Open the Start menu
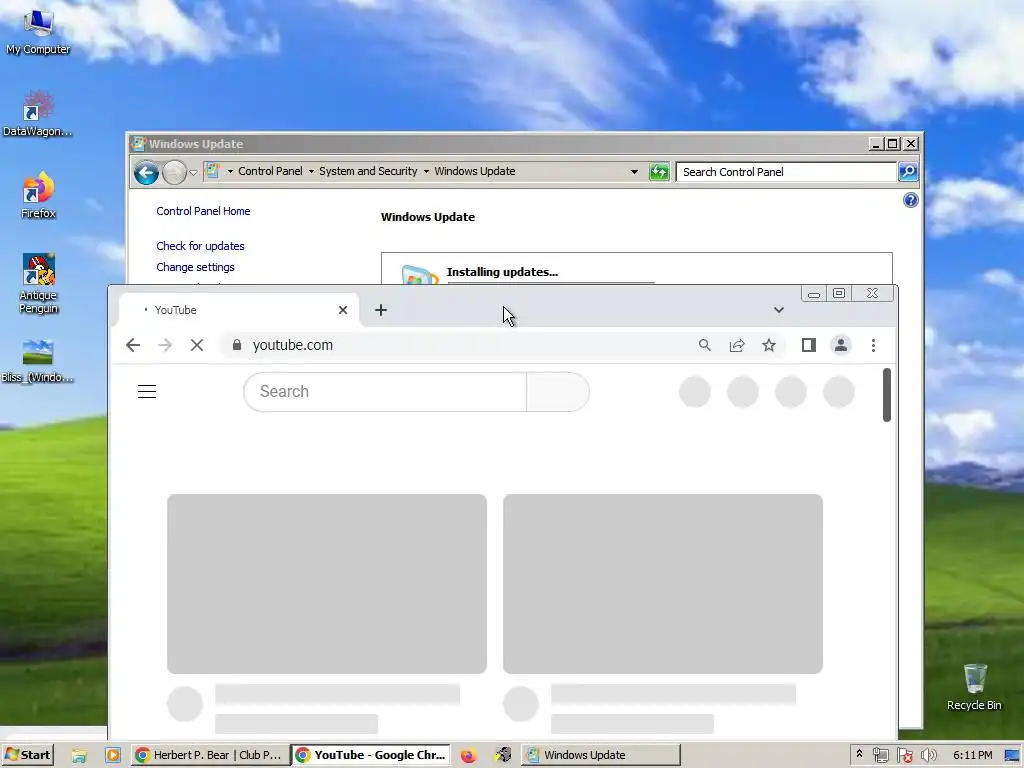Viewport: 1024px width, 768px height. click(27, 755)
